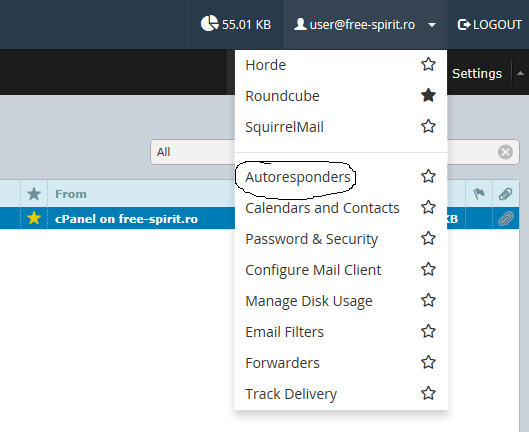529x432 pixels.
Task: Toggle favorite star for Configure Mail Client
Action: point(428,269)
